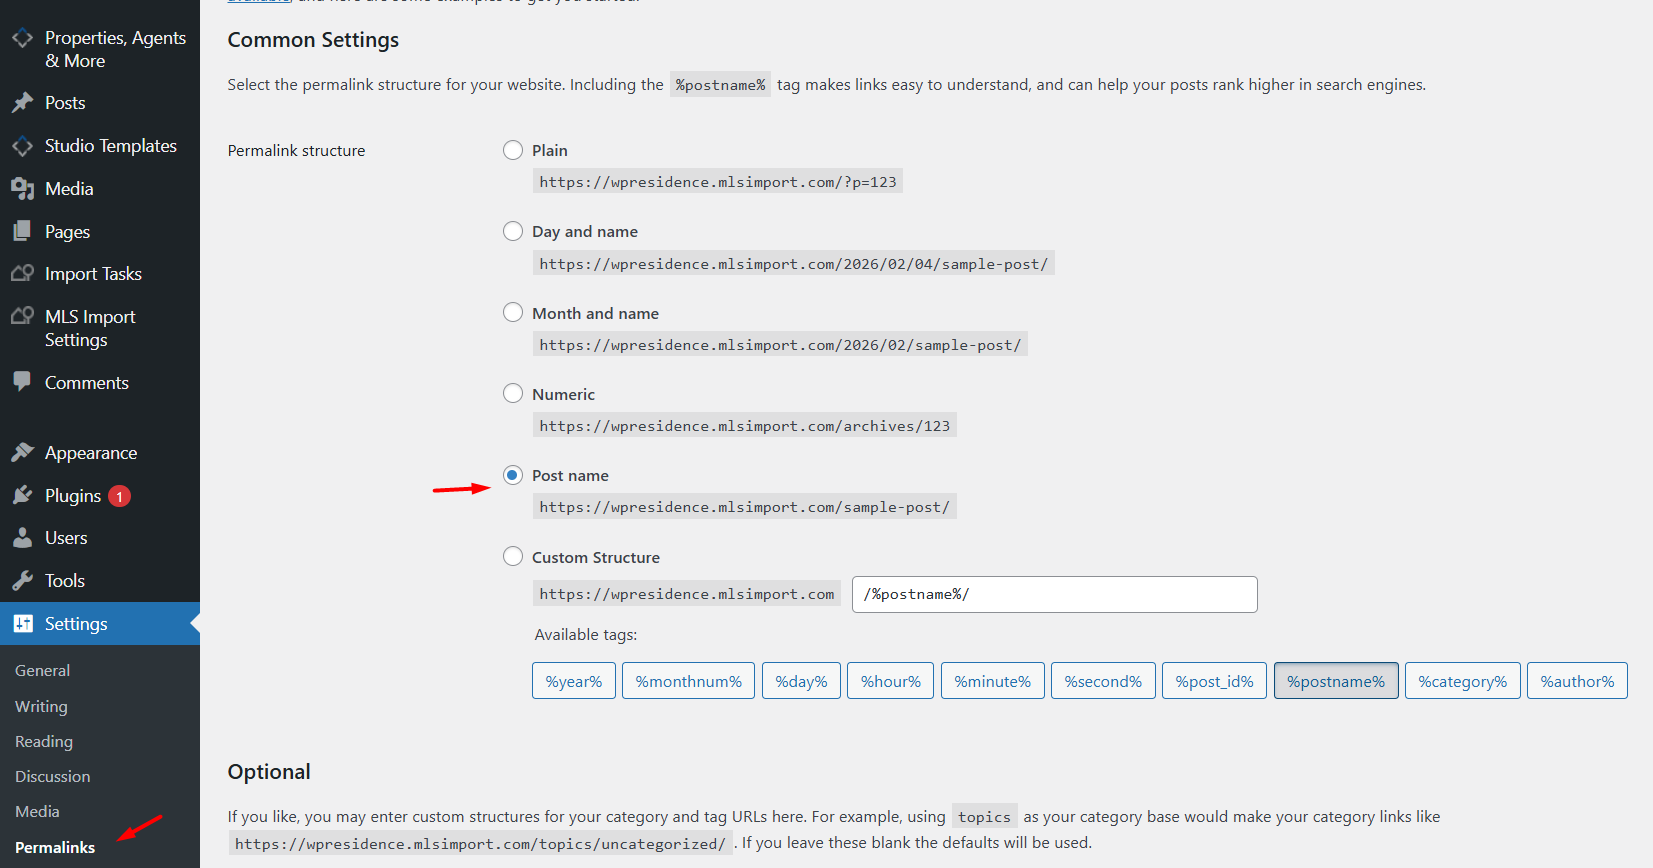Open Appearance via its brush icon
Viewport: 1653px width, 868px height.
(x=22, y=453)
